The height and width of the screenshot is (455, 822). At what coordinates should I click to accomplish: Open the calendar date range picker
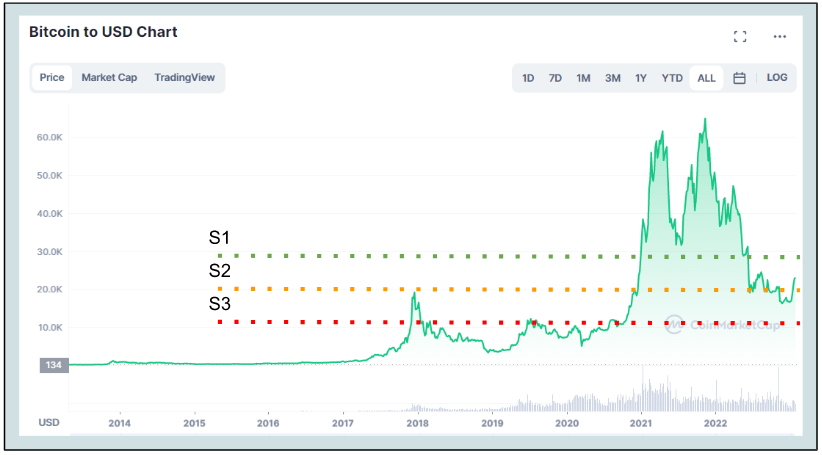point(739,78)
